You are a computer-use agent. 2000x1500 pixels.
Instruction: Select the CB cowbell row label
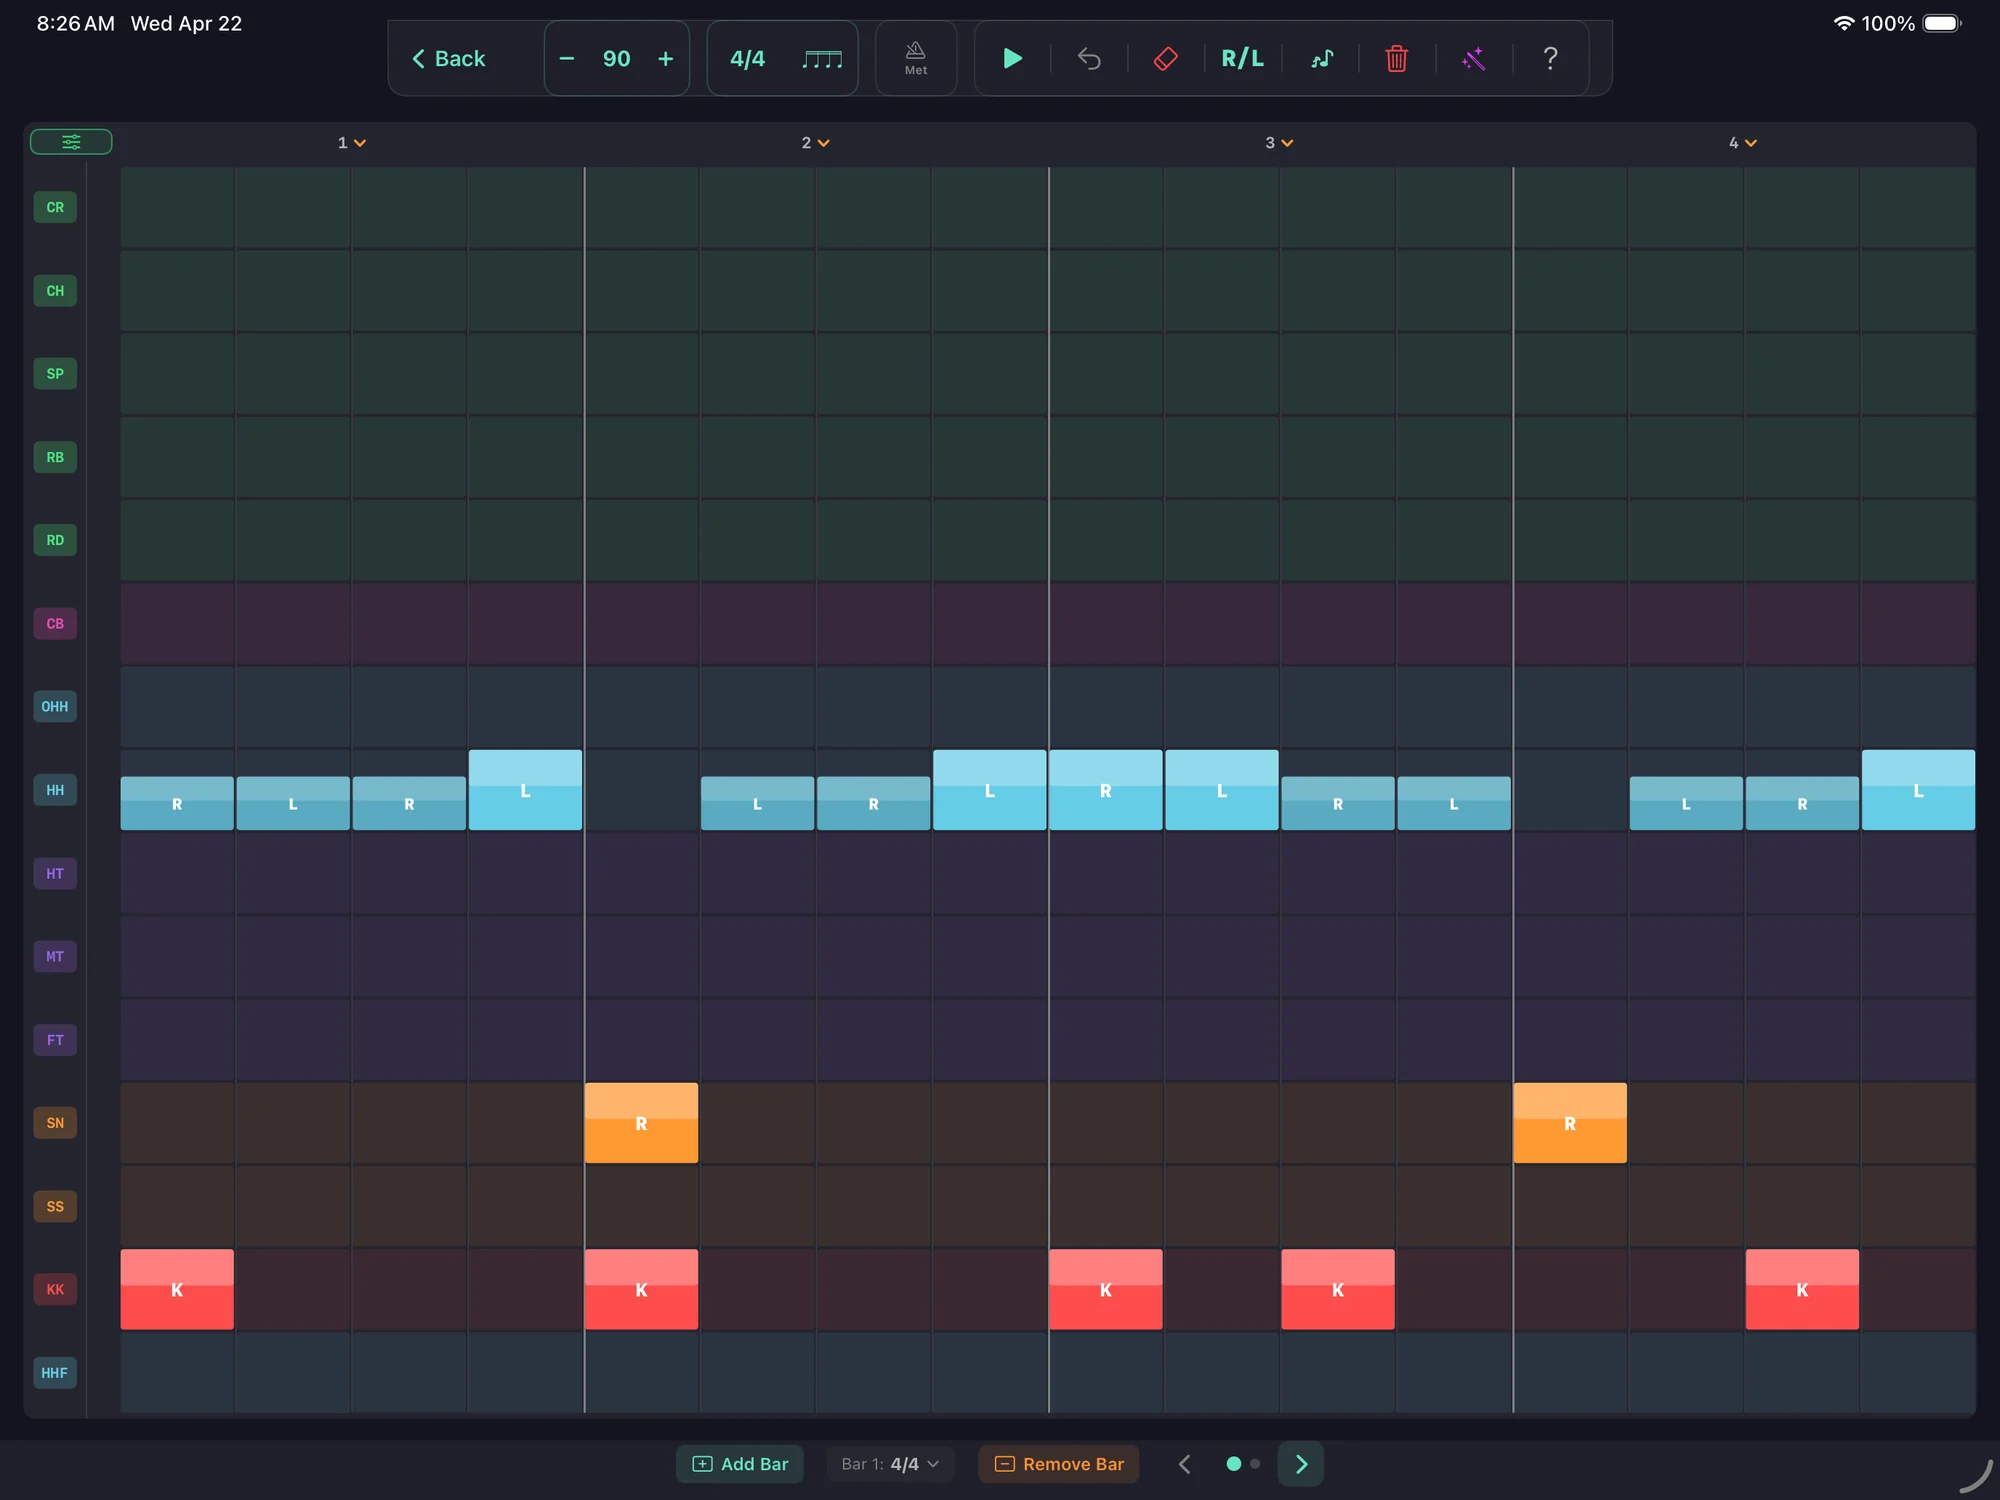[x=55, y=624]
